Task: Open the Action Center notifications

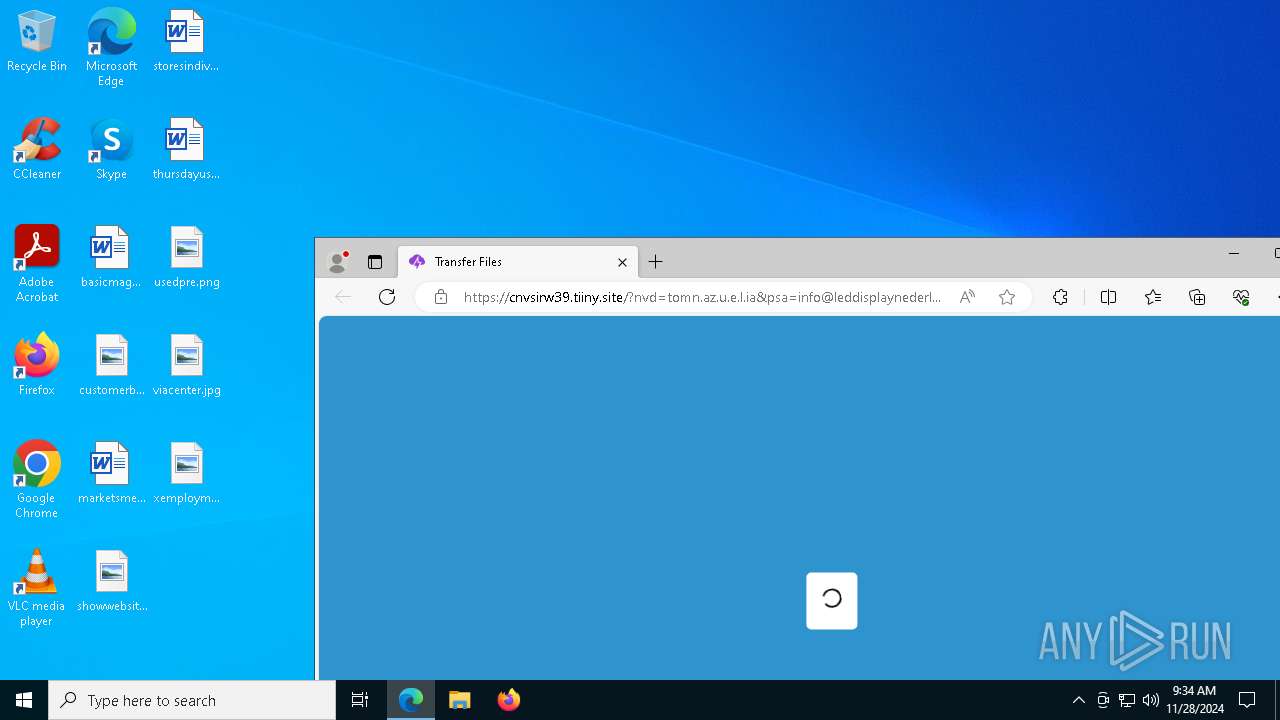Action: click(1247, 700)
